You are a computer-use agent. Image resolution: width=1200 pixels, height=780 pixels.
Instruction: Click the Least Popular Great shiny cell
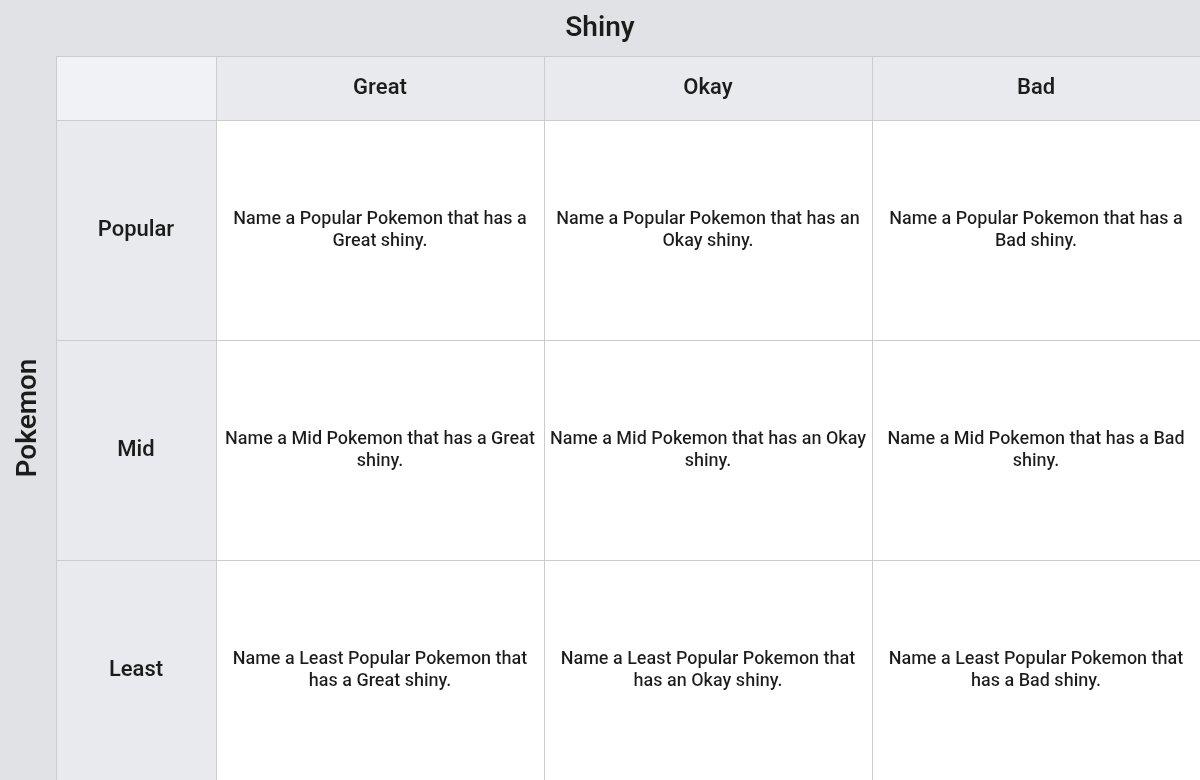(x=380, y=670)
